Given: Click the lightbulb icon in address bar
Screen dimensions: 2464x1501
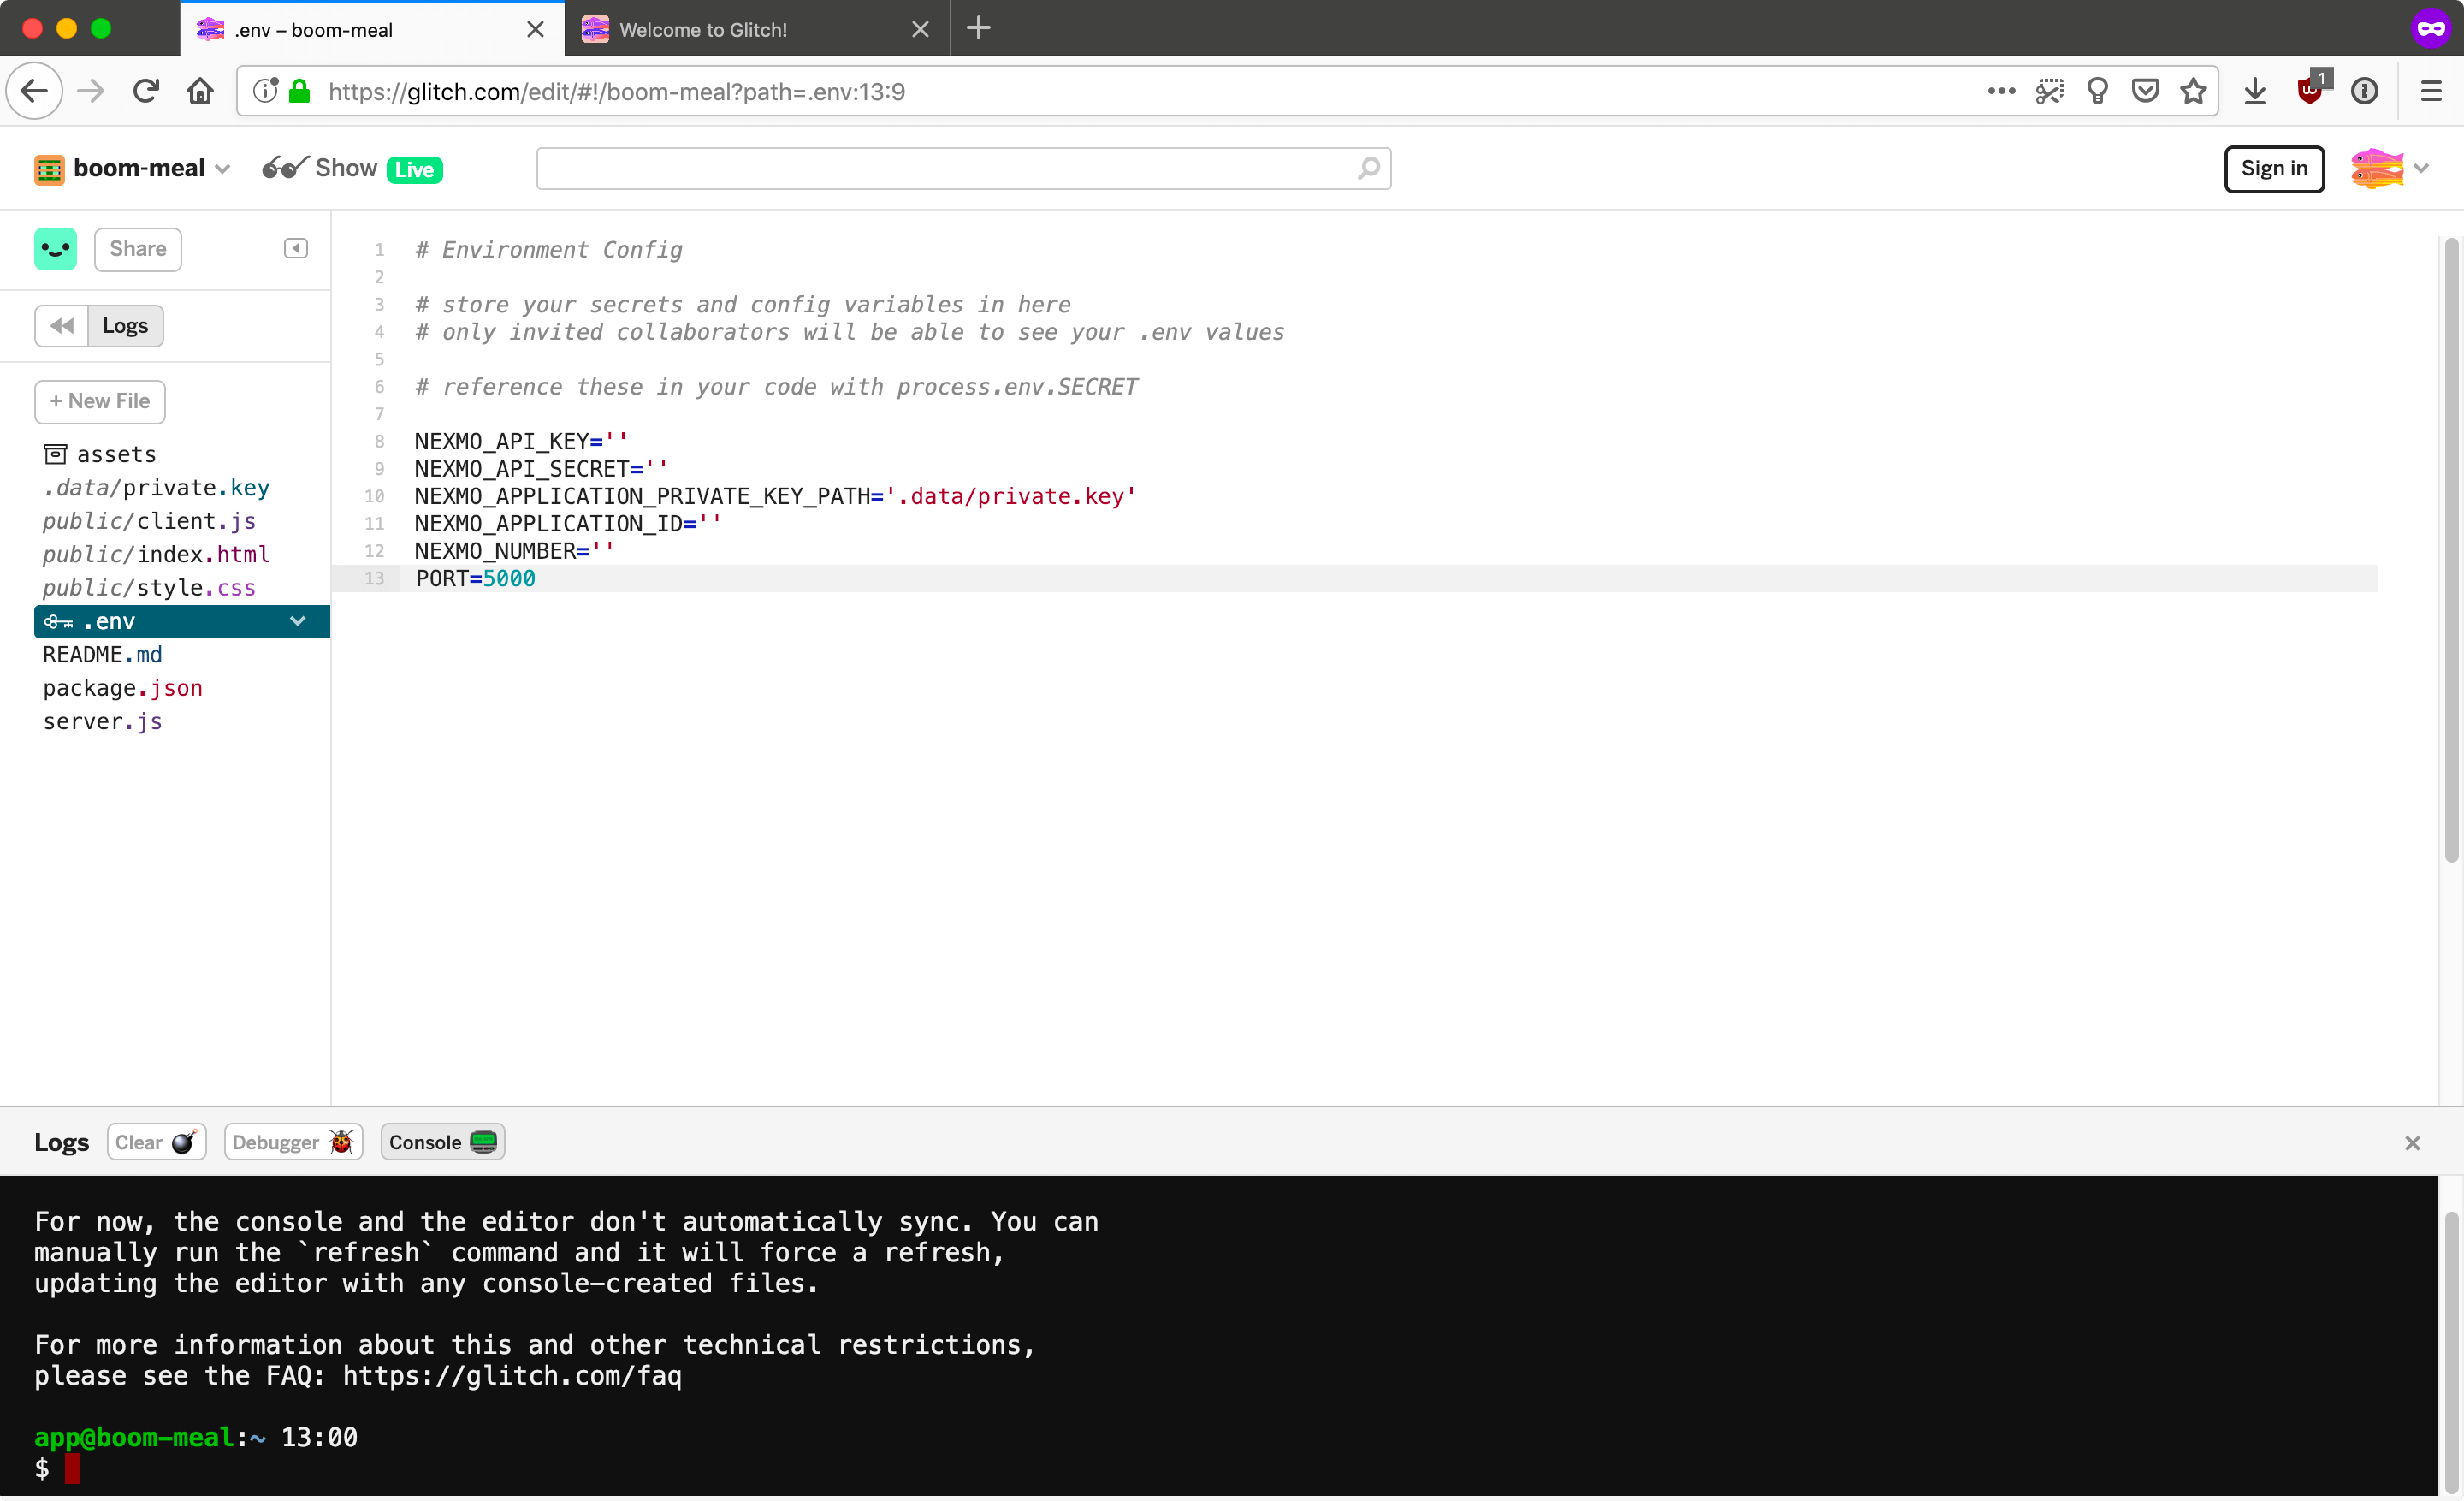Looking at the screenshot, I should [x=2097, y=91].
